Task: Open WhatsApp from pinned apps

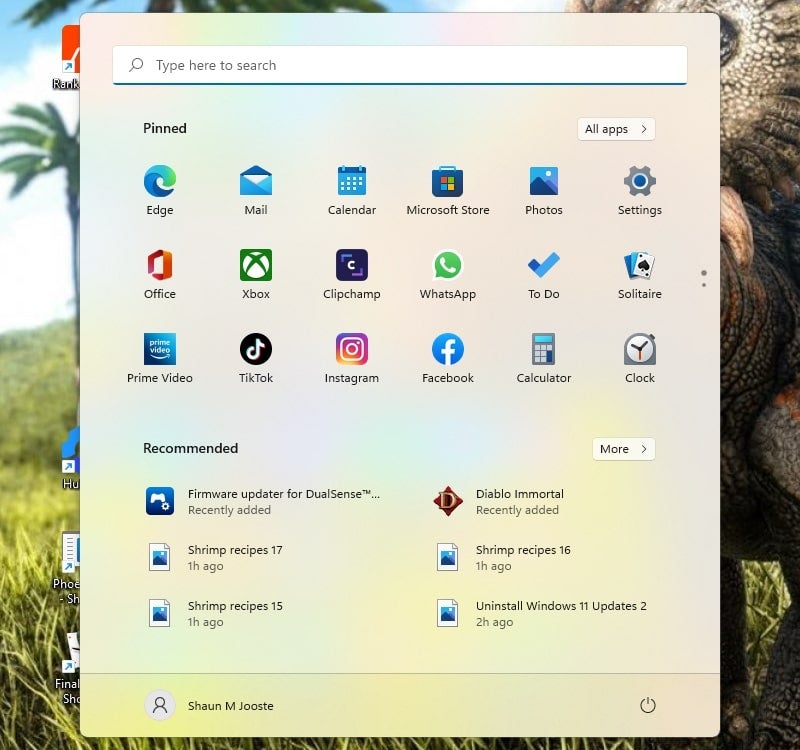Action: point(447,274)
